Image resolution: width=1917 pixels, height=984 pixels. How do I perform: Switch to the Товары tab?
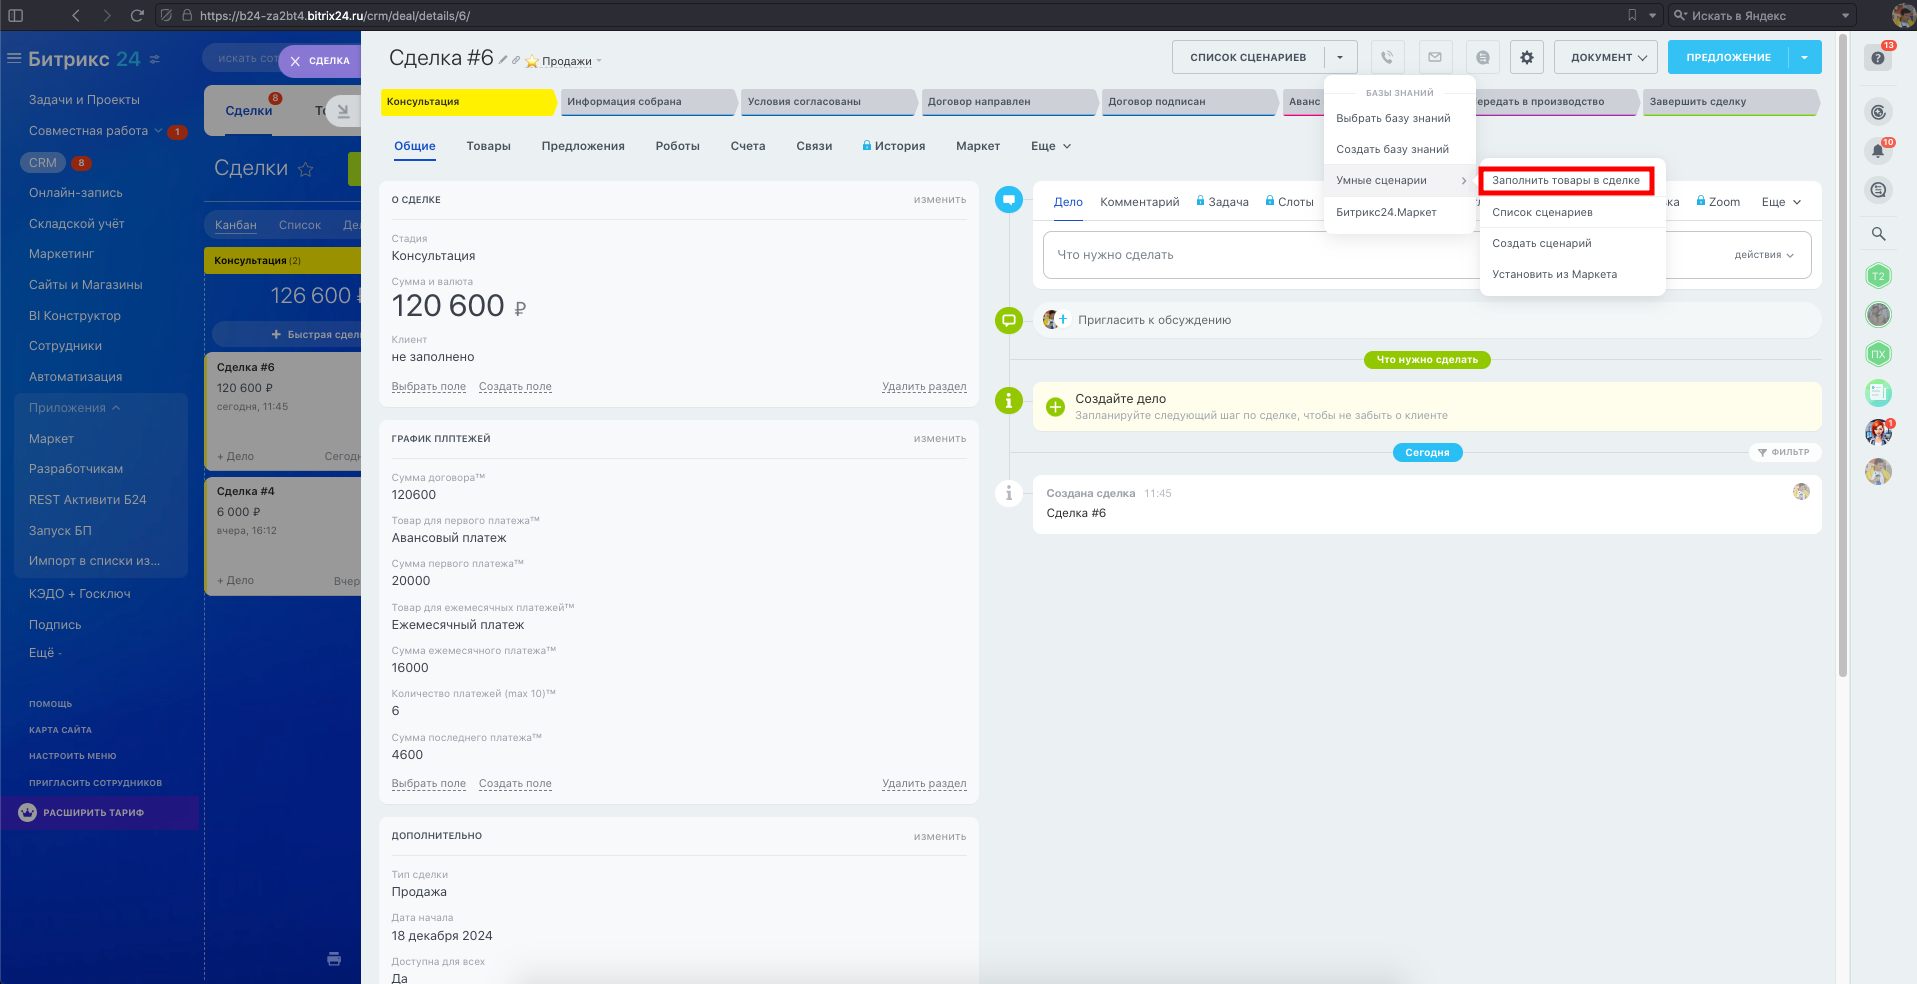488,146
